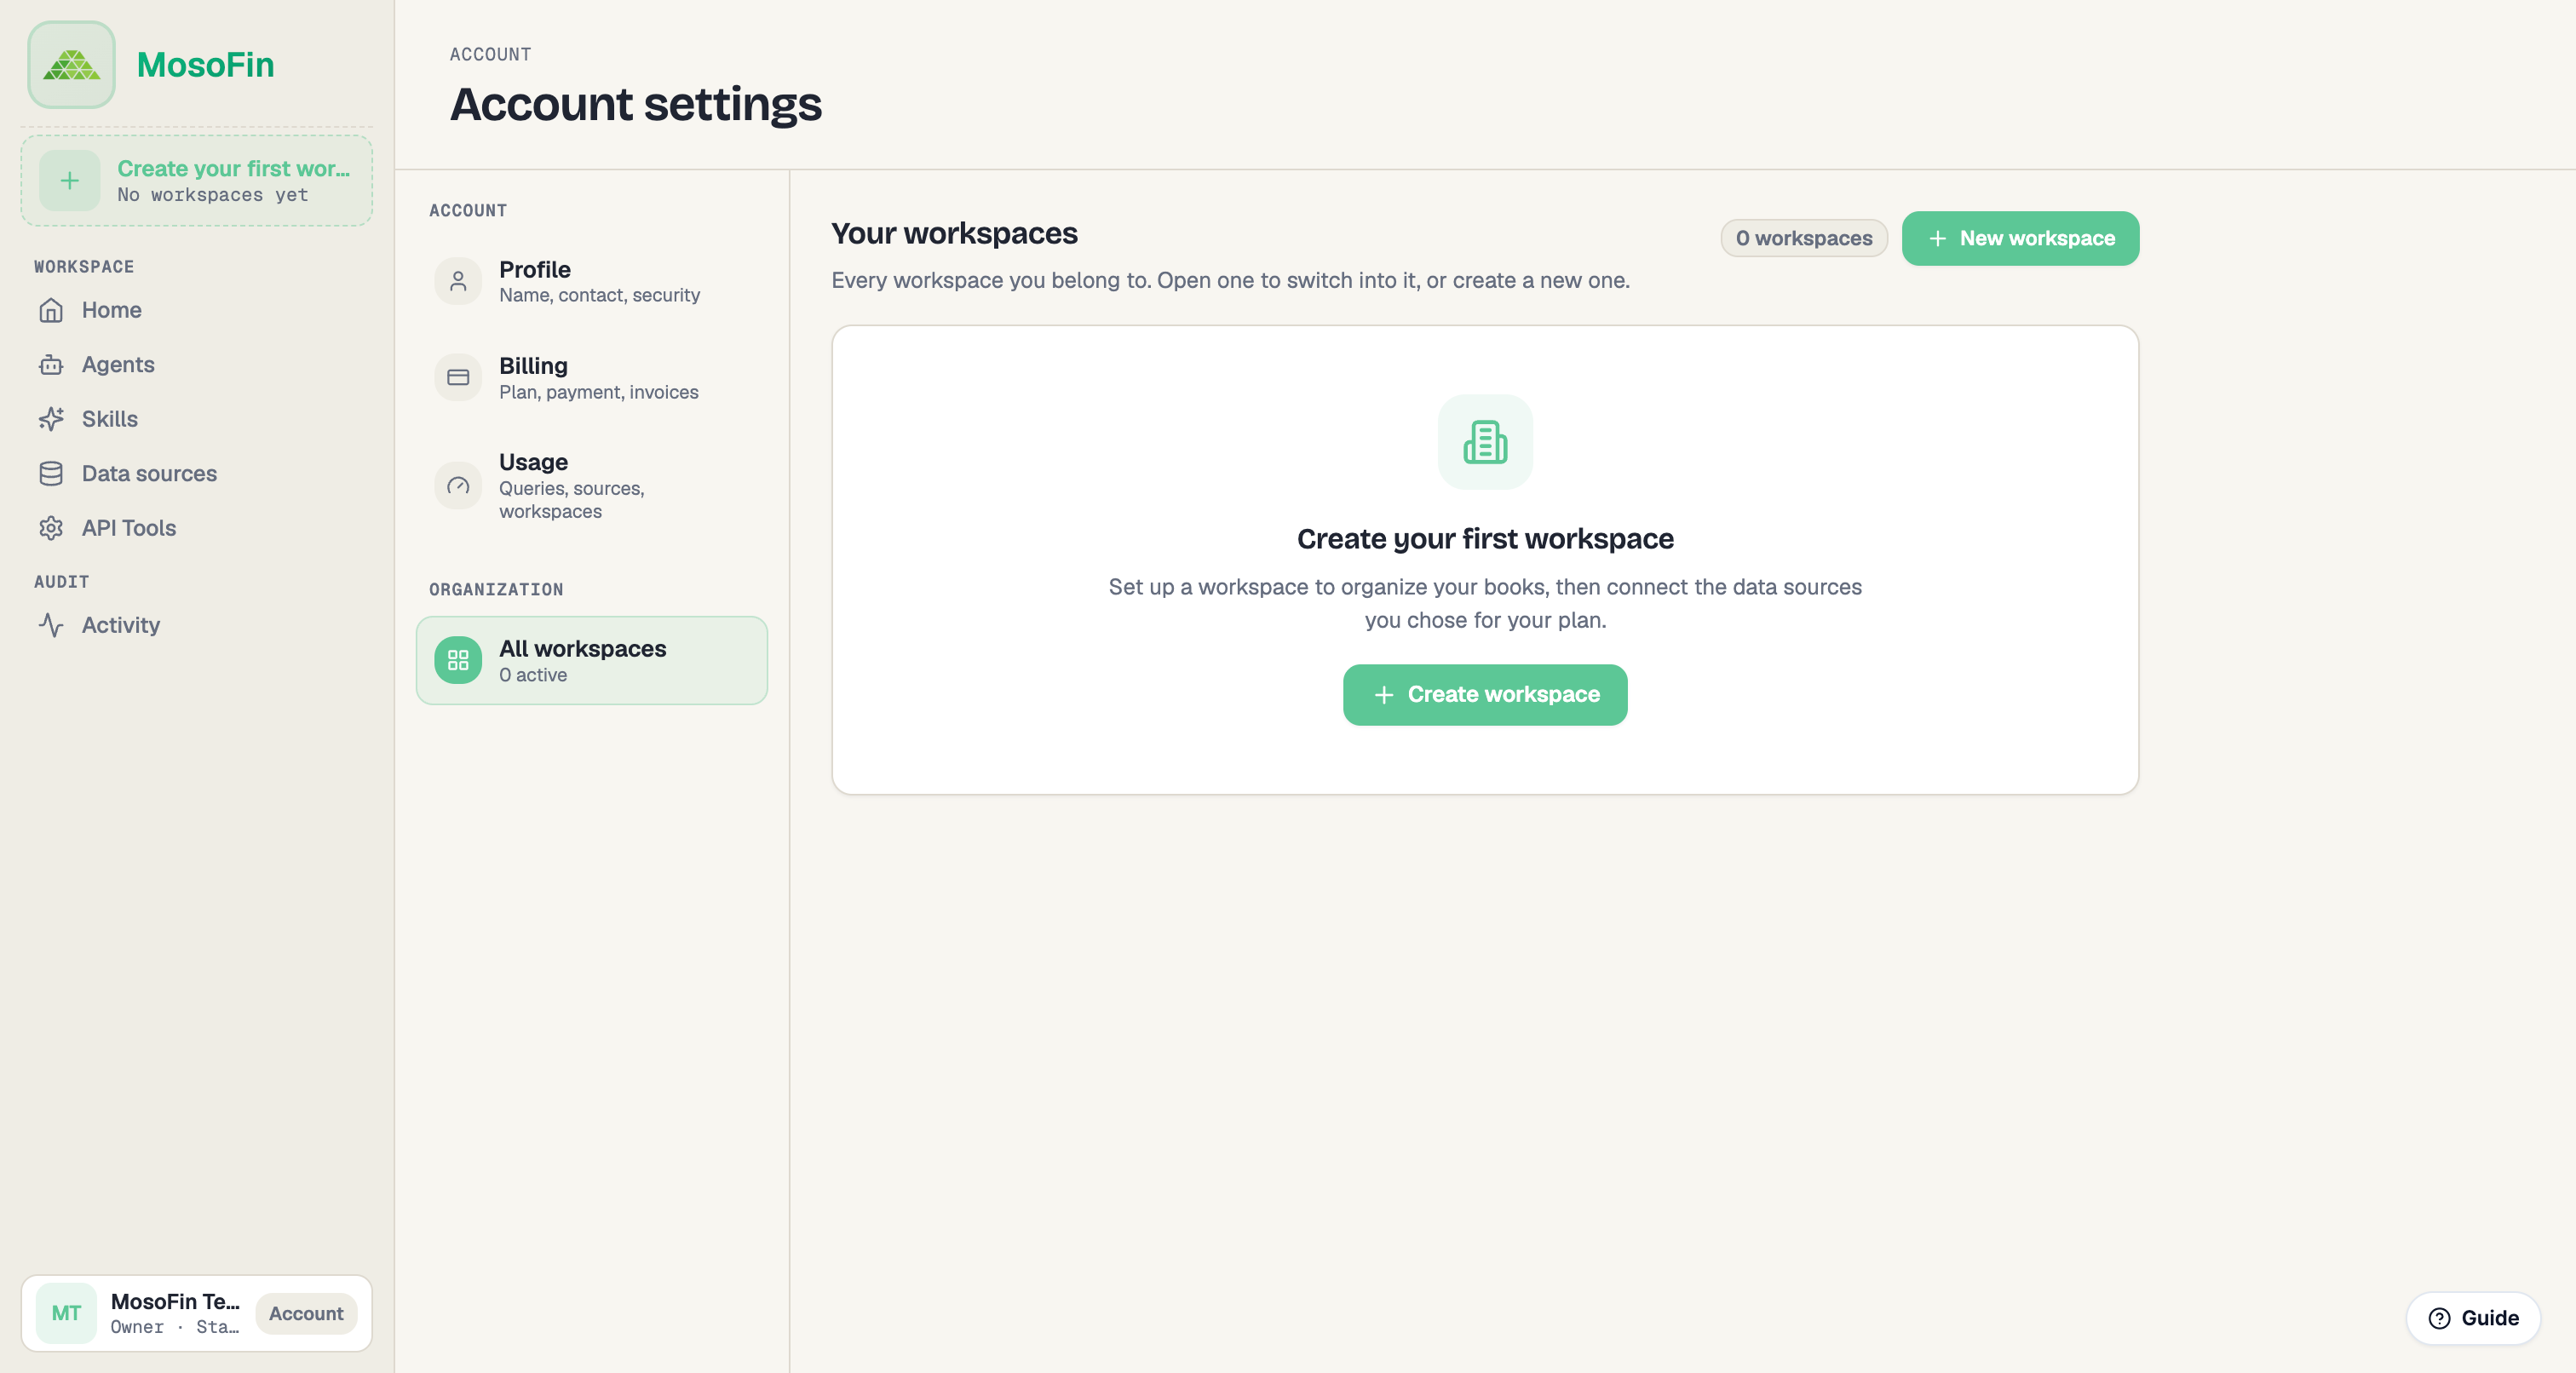Select All workspaces tab
The width and height of the screenshot is (2576, 1373).
pos(592,660)
